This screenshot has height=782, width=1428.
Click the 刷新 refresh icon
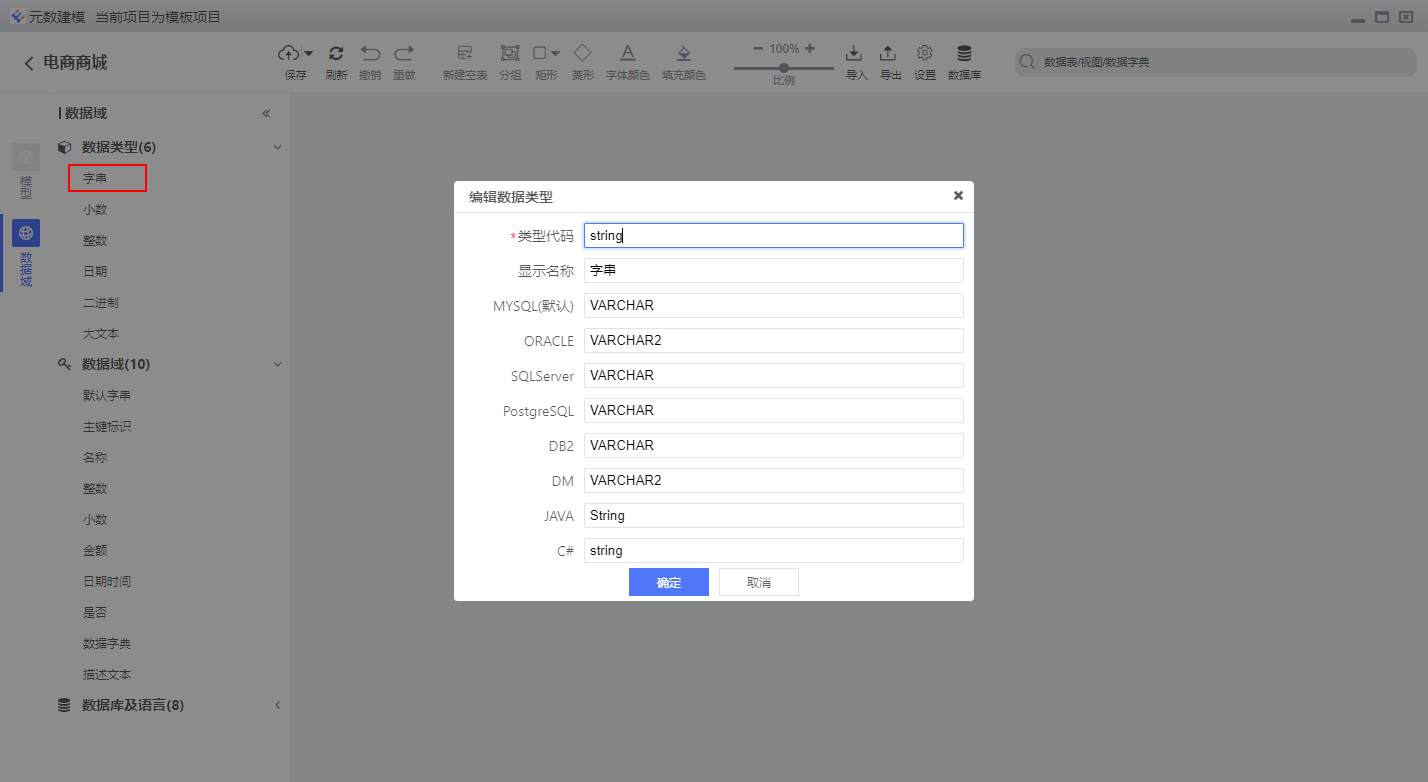pos(336,53)
